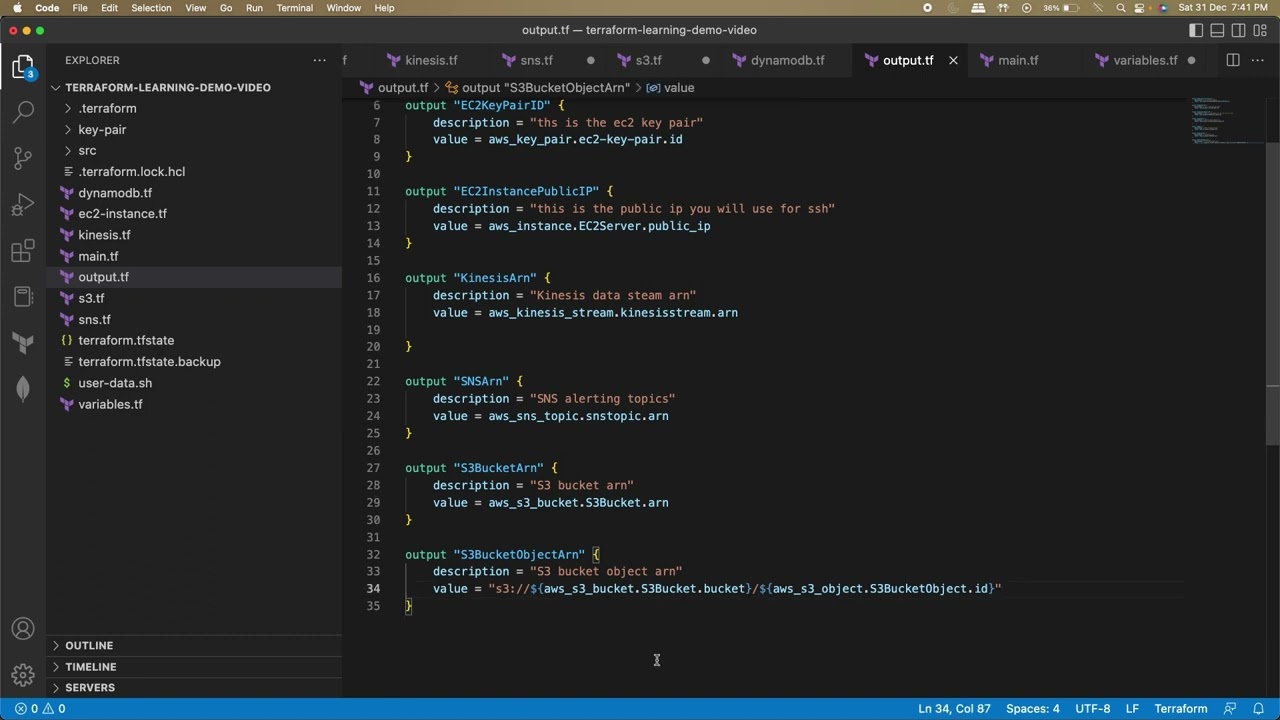Open the Terraform extension sidebar icon
This screenshot has width=1280, height=720.
tap(23, 343)
